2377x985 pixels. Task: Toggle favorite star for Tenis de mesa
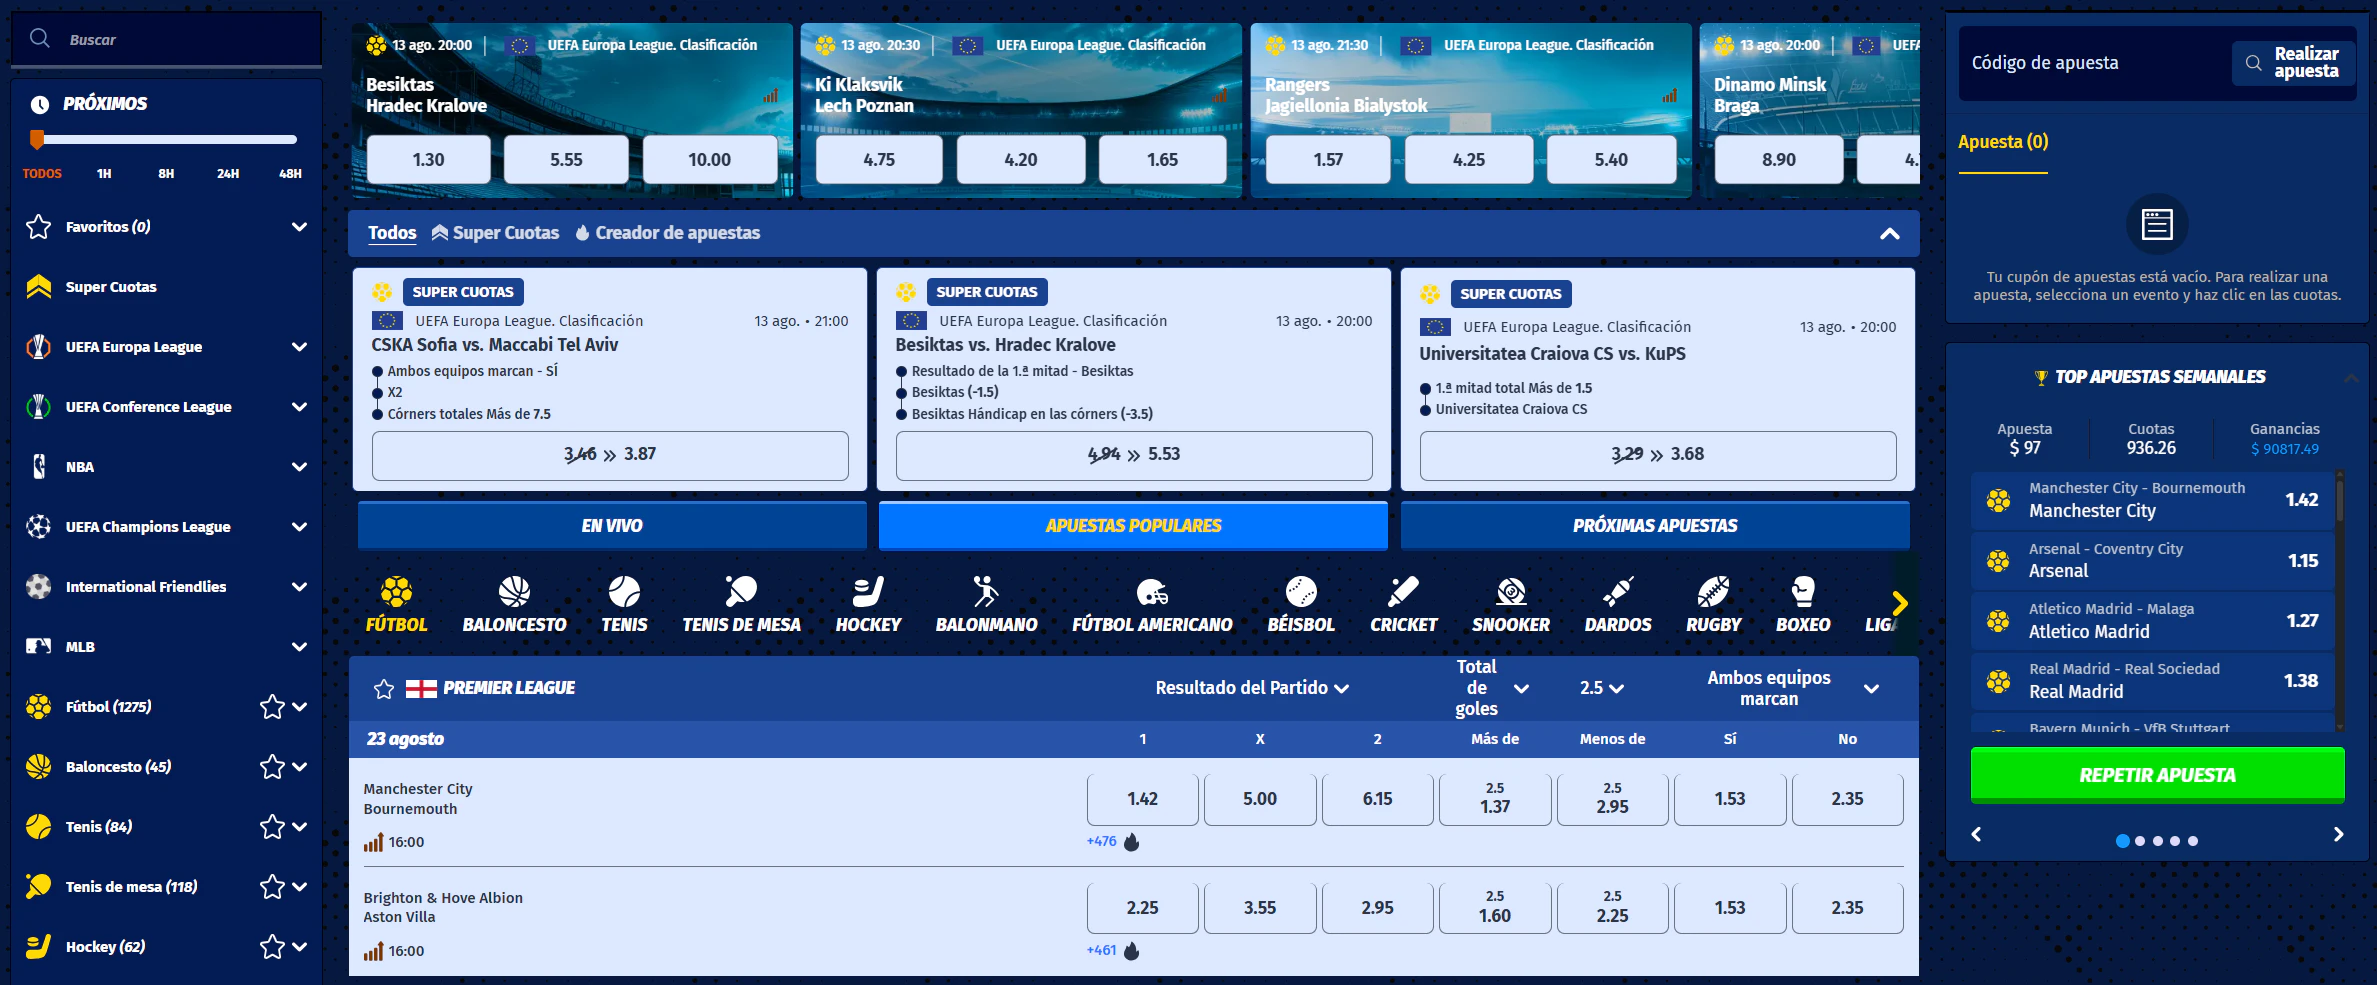coord(272,887)
